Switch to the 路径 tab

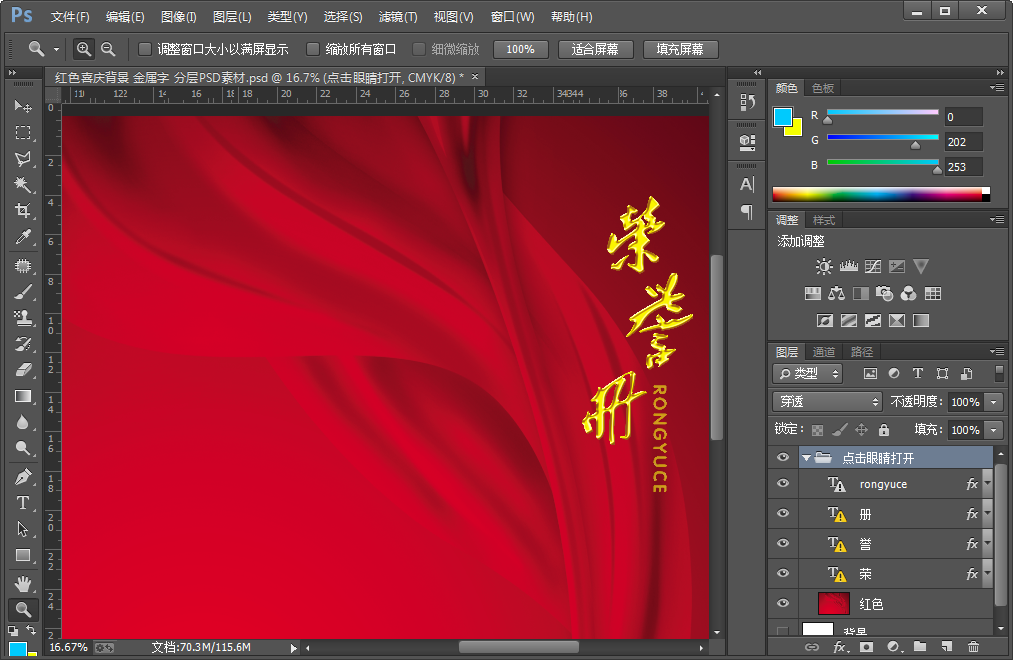862,352
